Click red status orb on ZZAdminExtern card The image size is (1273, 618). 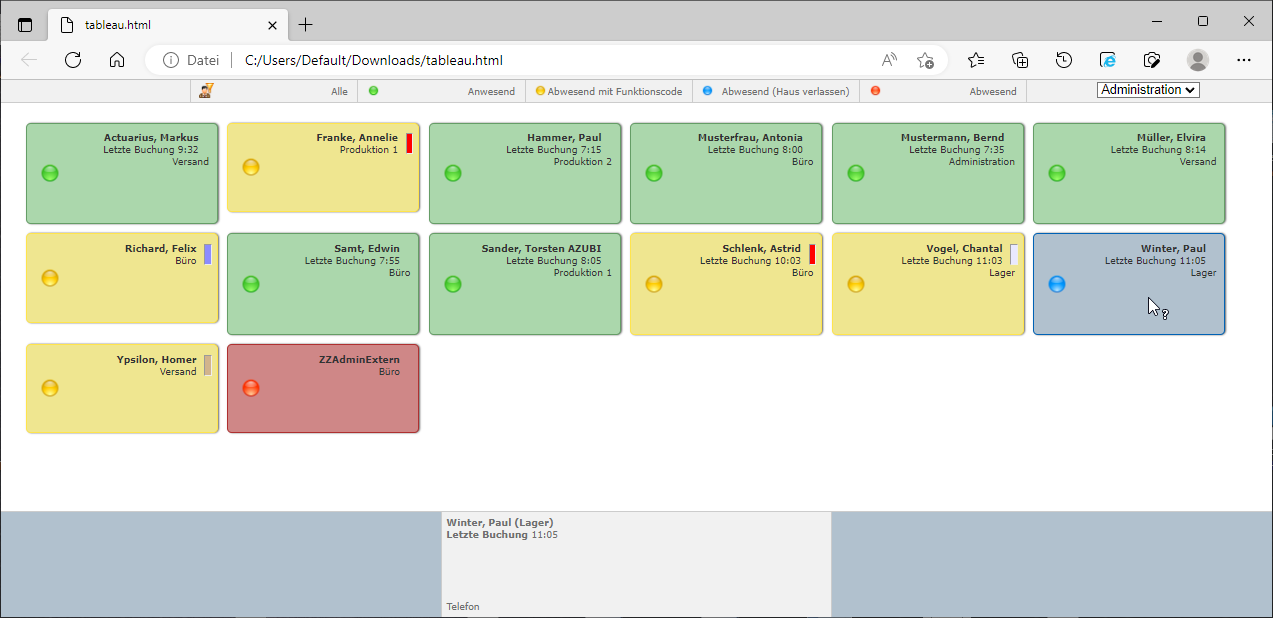point(251,388)
